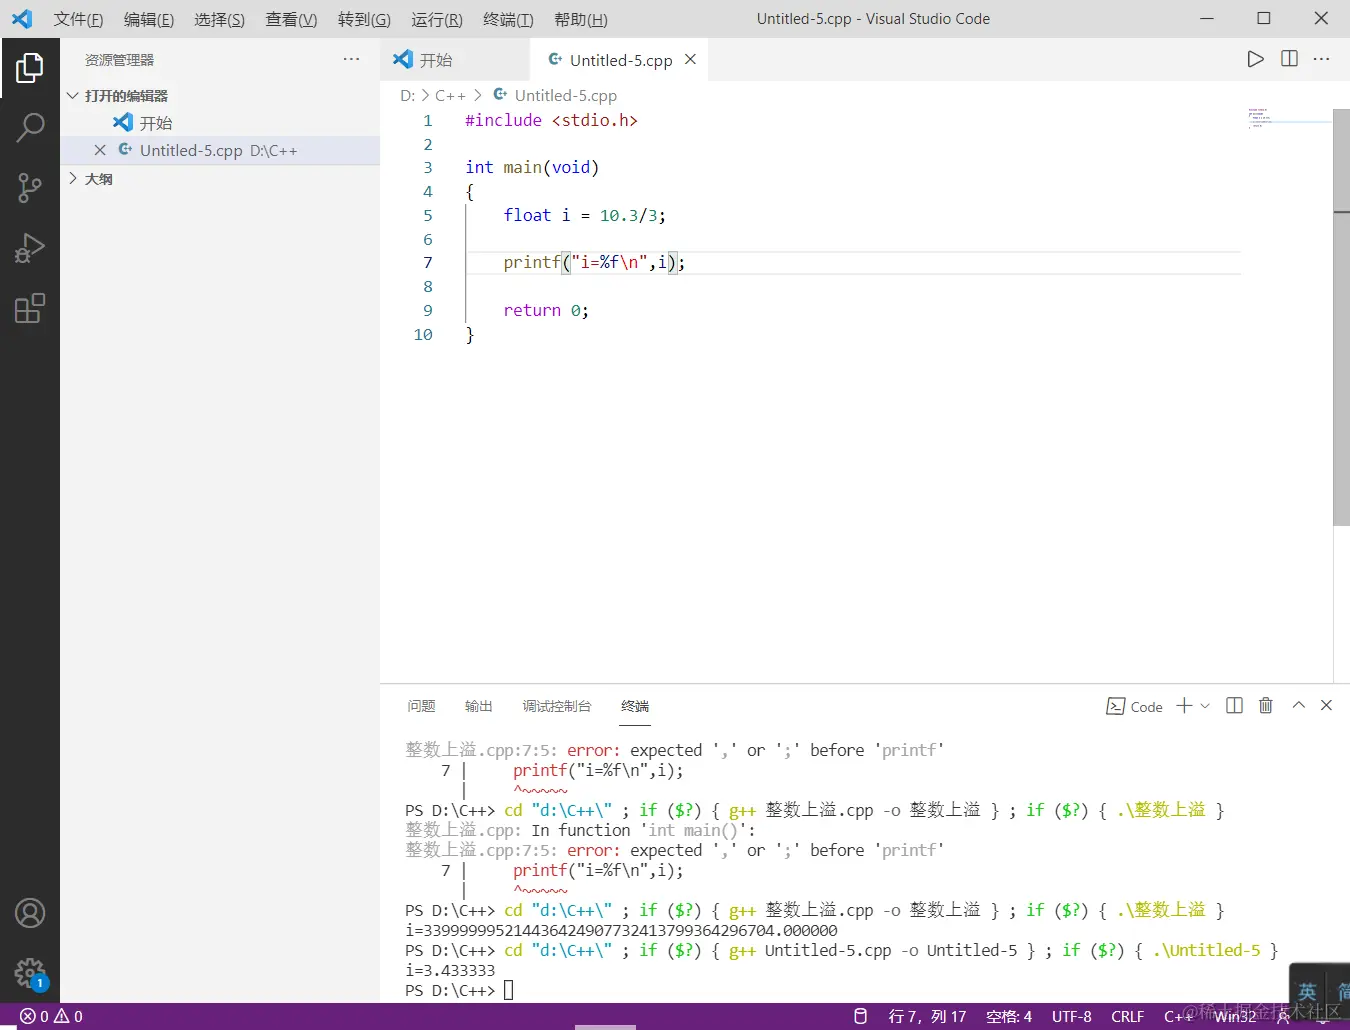This screenshot has width=1350, height=1030.
Task: Open the Edit (编辑) menu
Action: click(149, 19)
